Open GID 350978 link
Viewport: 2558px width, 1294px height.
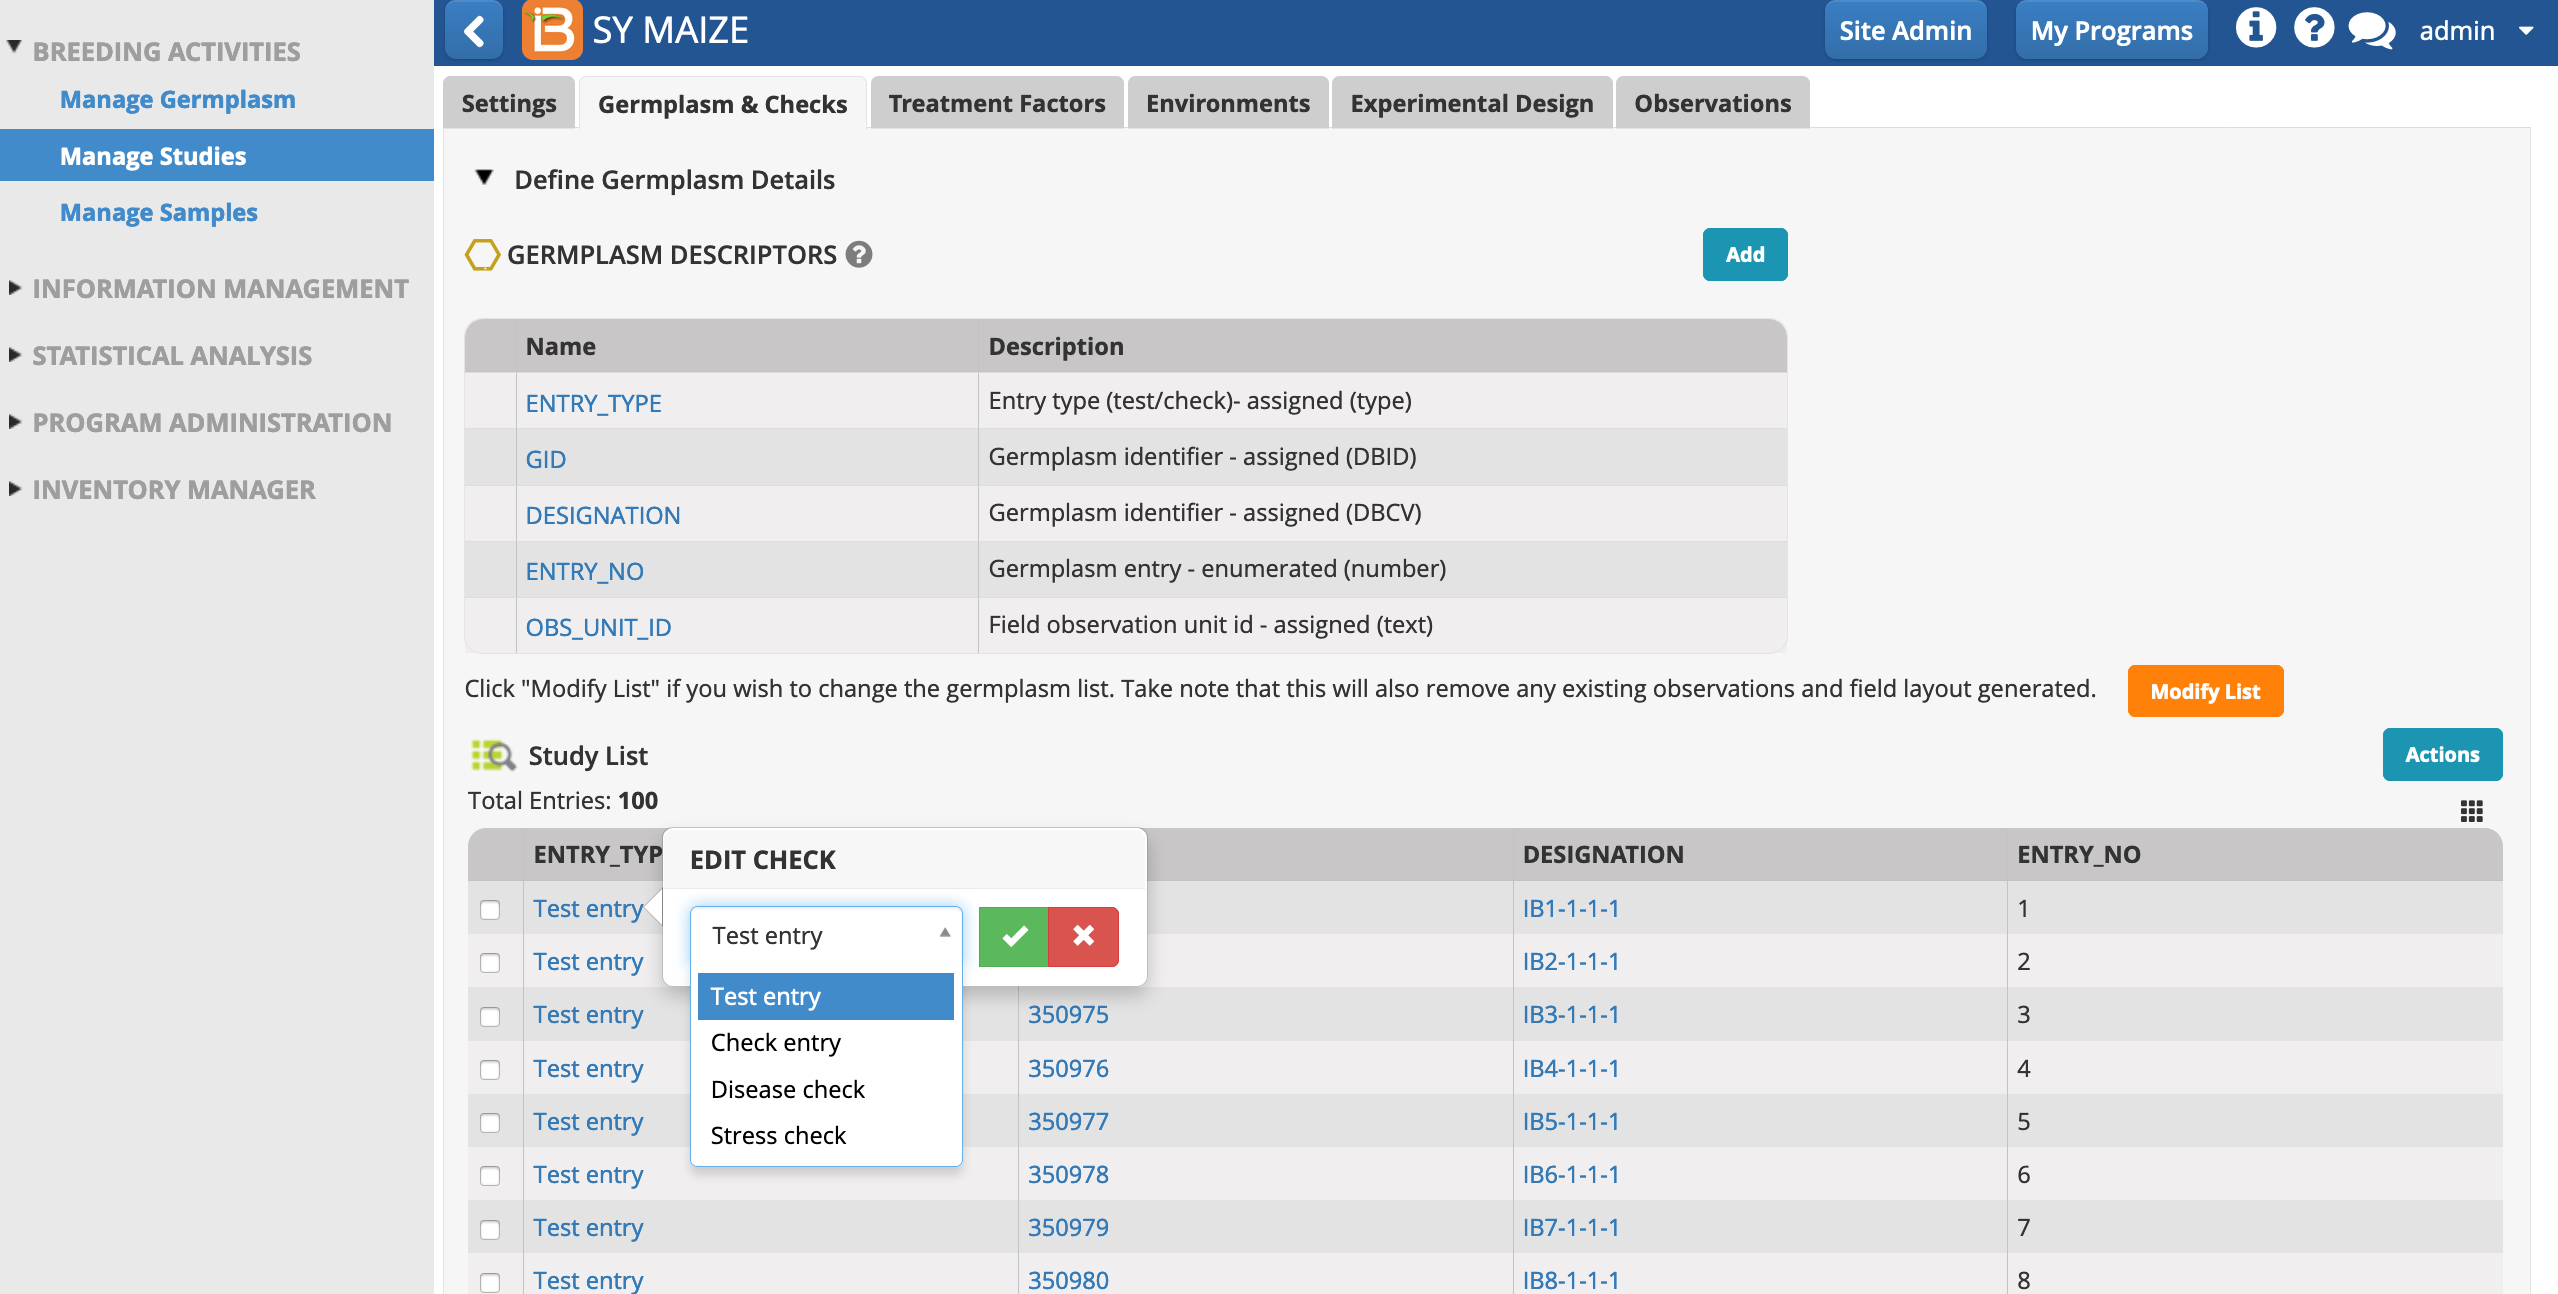1068,1174
